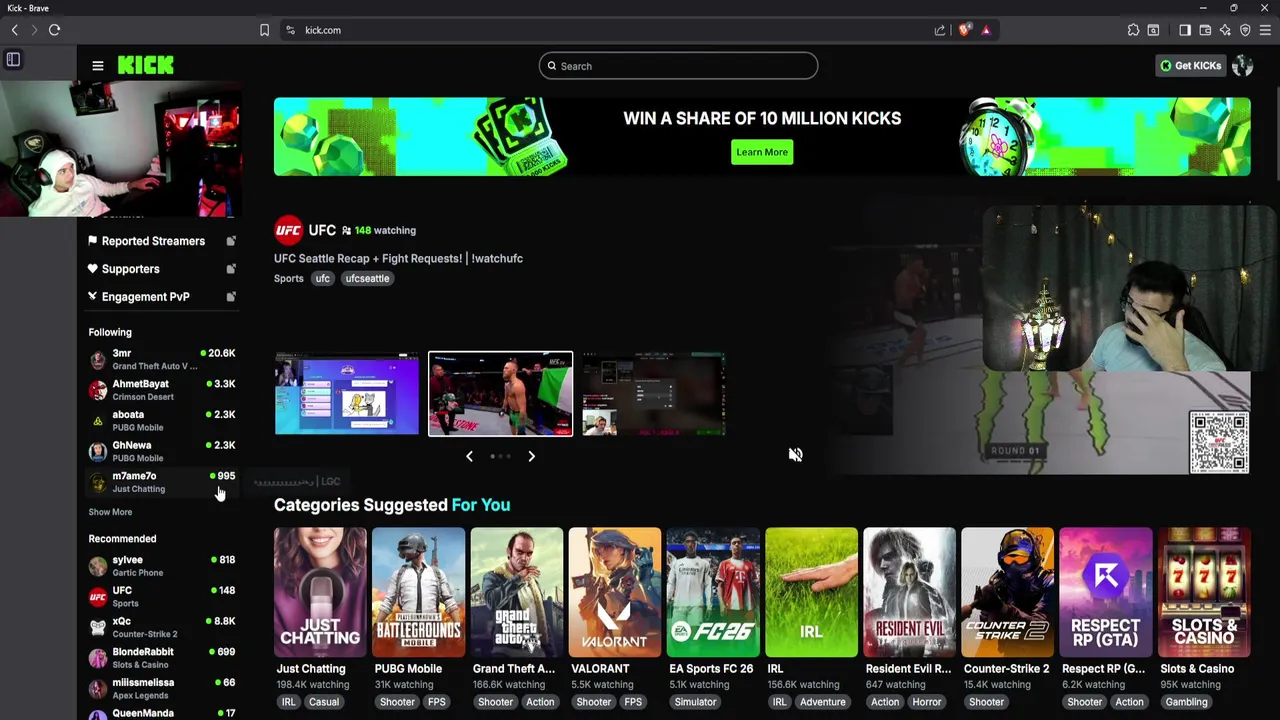
Task: Open BlondeRabbit avatar in Recommended list
Action: click(97, 658)
